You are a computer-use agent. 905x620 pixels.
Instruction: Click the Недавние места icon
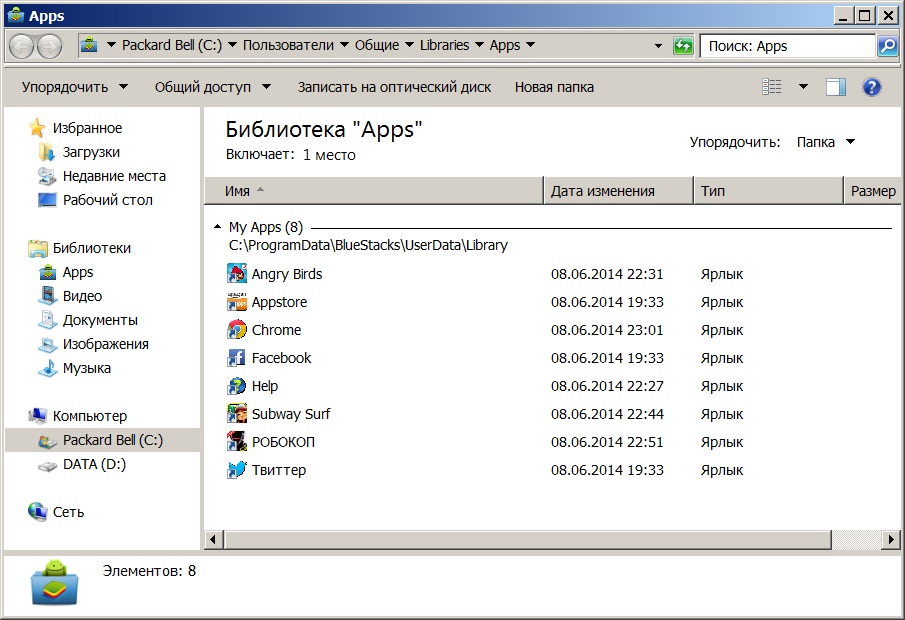[x=47, y=176]
